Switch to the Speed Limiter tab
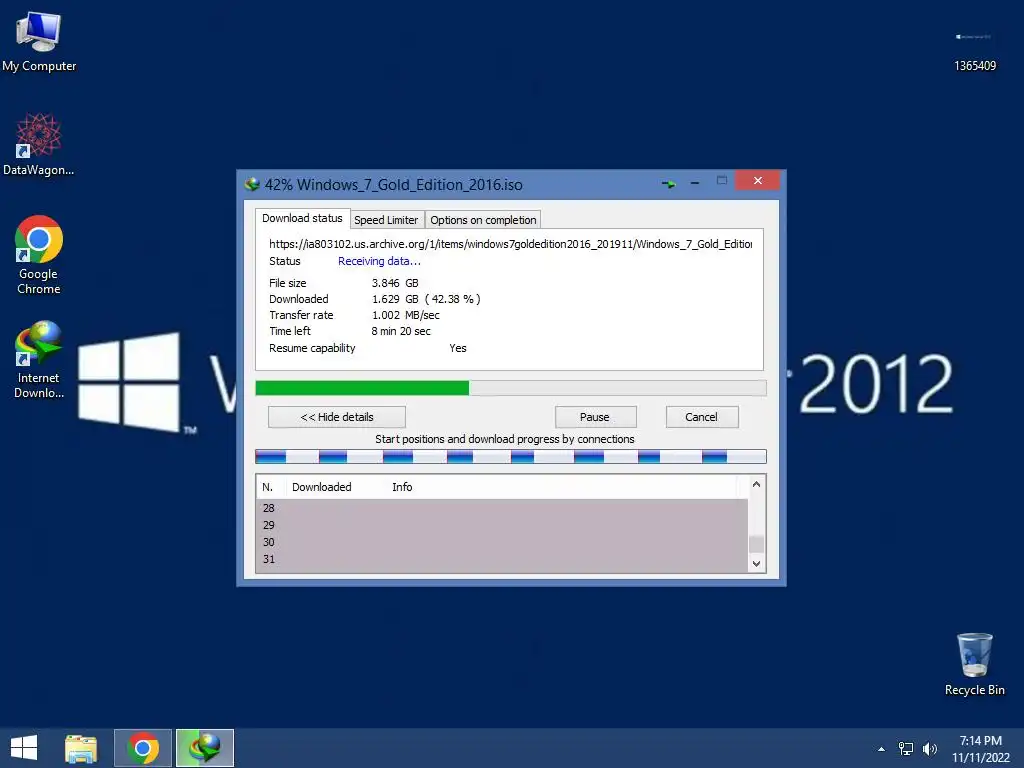This screenshot has height=768, width=1024. coord(386,220)
